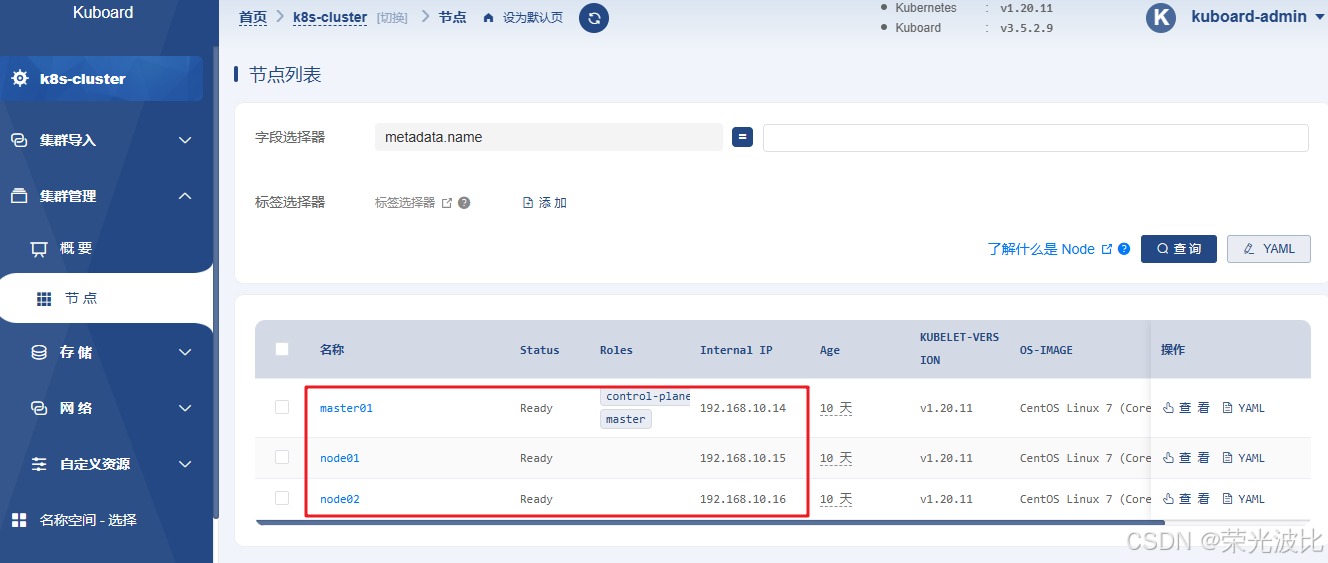Click the equals operator icon in 字段选择器
Screen dimensions: 1328x563
(742, 137)
